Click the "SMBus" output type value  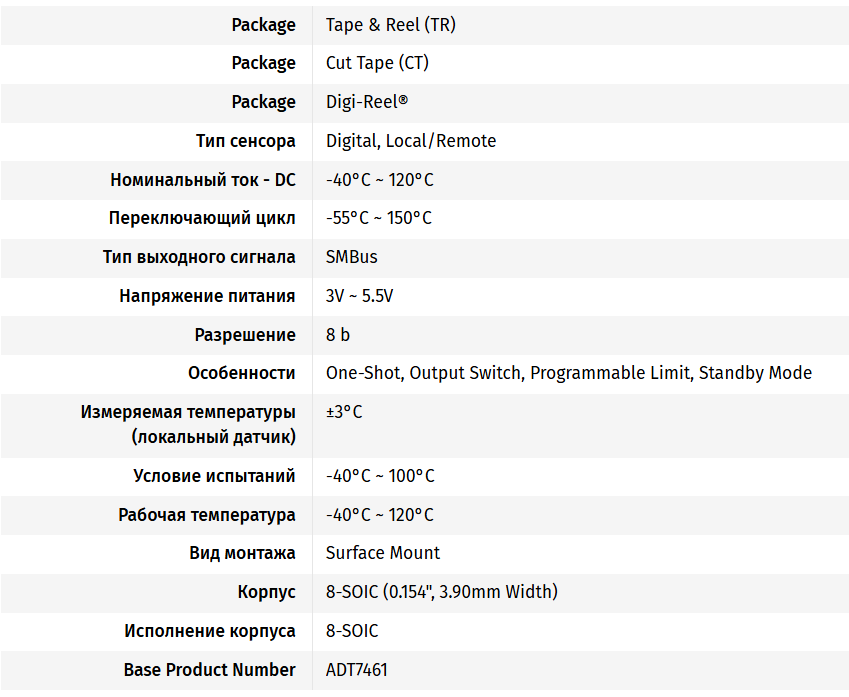click(x=352, y=257)
